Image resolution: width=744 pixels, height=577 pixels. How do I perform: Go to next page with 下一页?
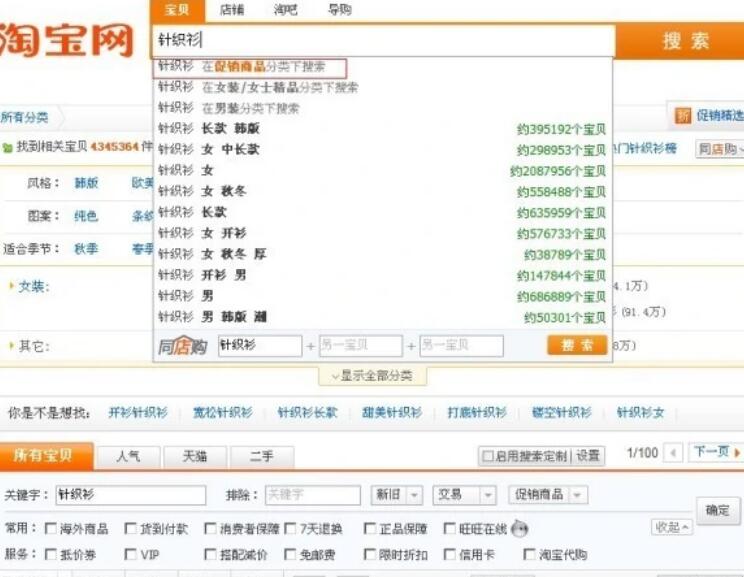pos(716,452)
